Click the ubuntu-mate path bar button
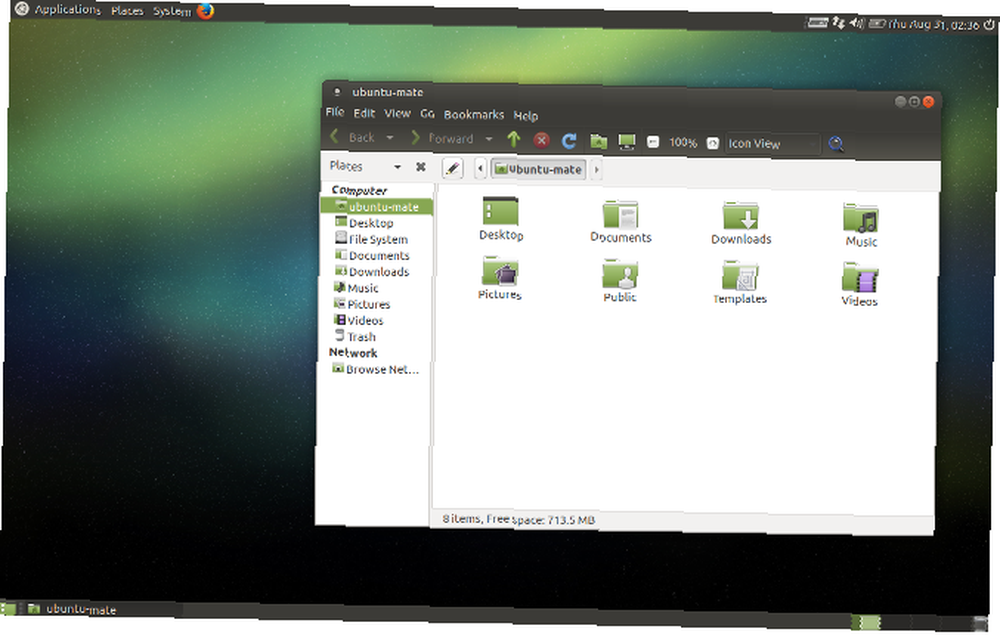Image resolution: width=1000 pixels, height=635 pixels. pyautogui.click(x=540, y=169)
